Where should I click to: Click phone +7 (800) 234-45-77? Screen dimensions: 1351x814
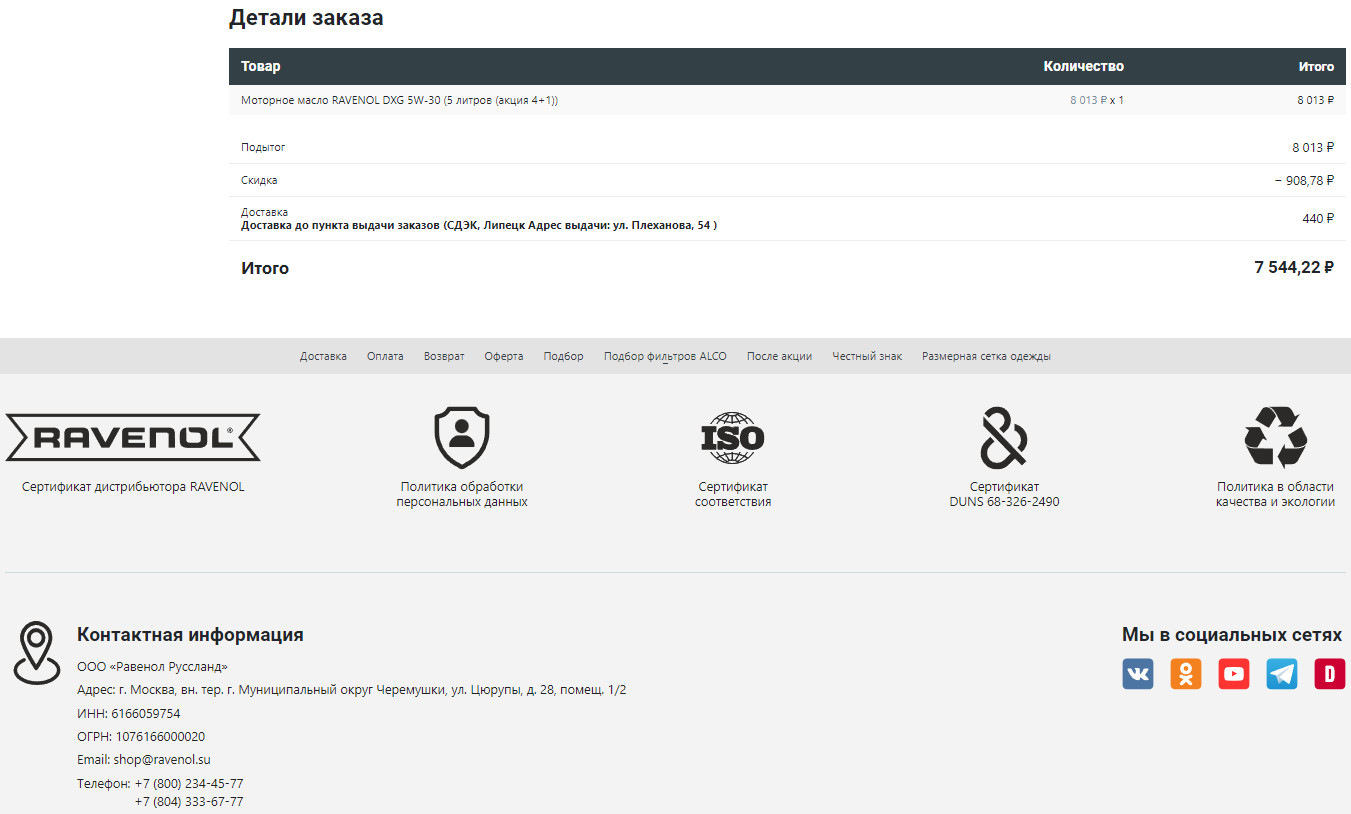click(x=189, y=783)
